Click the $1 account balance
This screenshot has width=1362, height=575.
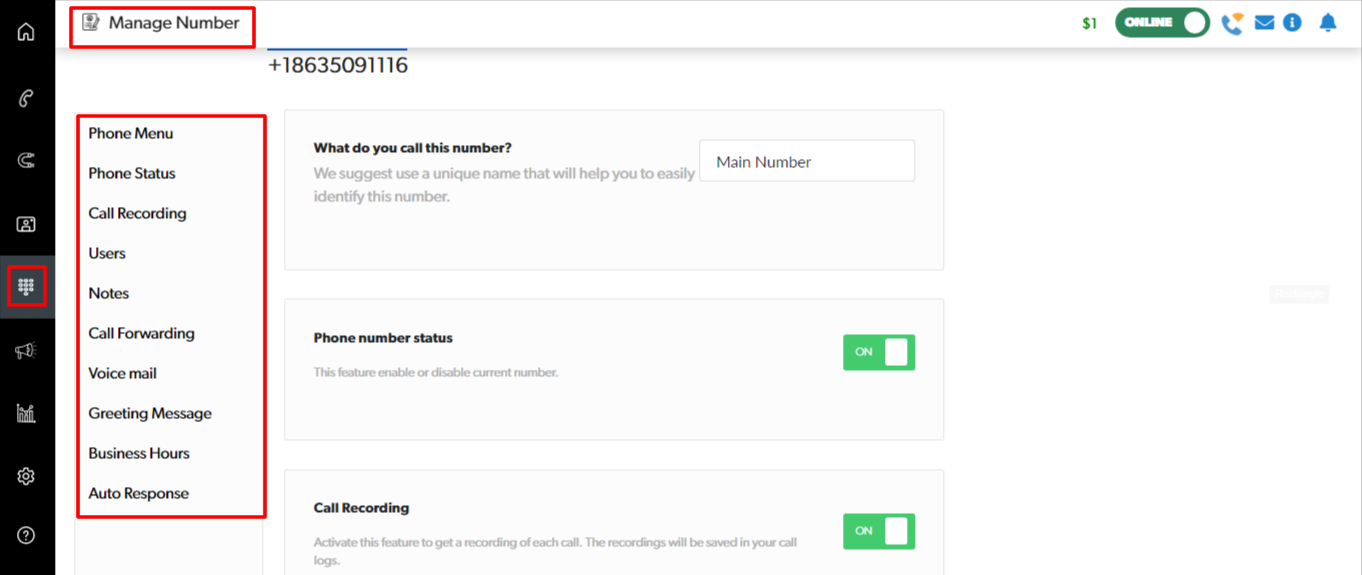pos(1089,23)
